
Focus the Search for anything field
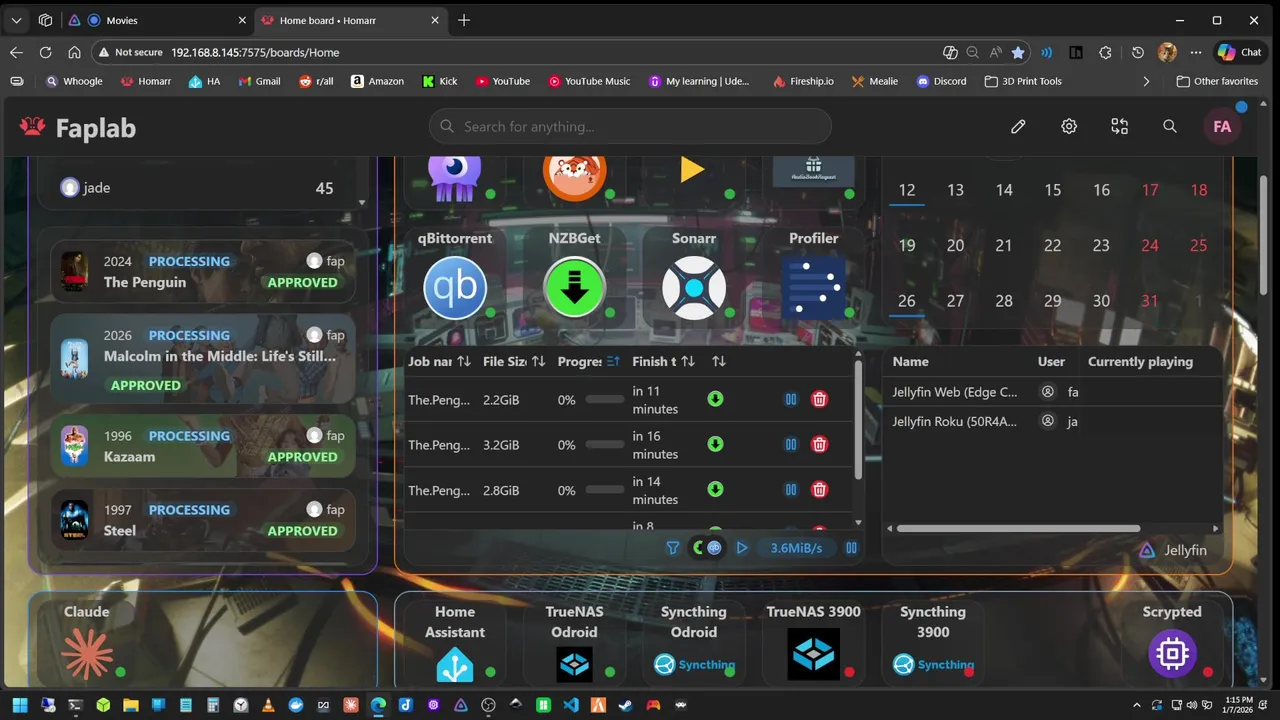[630, 126]
